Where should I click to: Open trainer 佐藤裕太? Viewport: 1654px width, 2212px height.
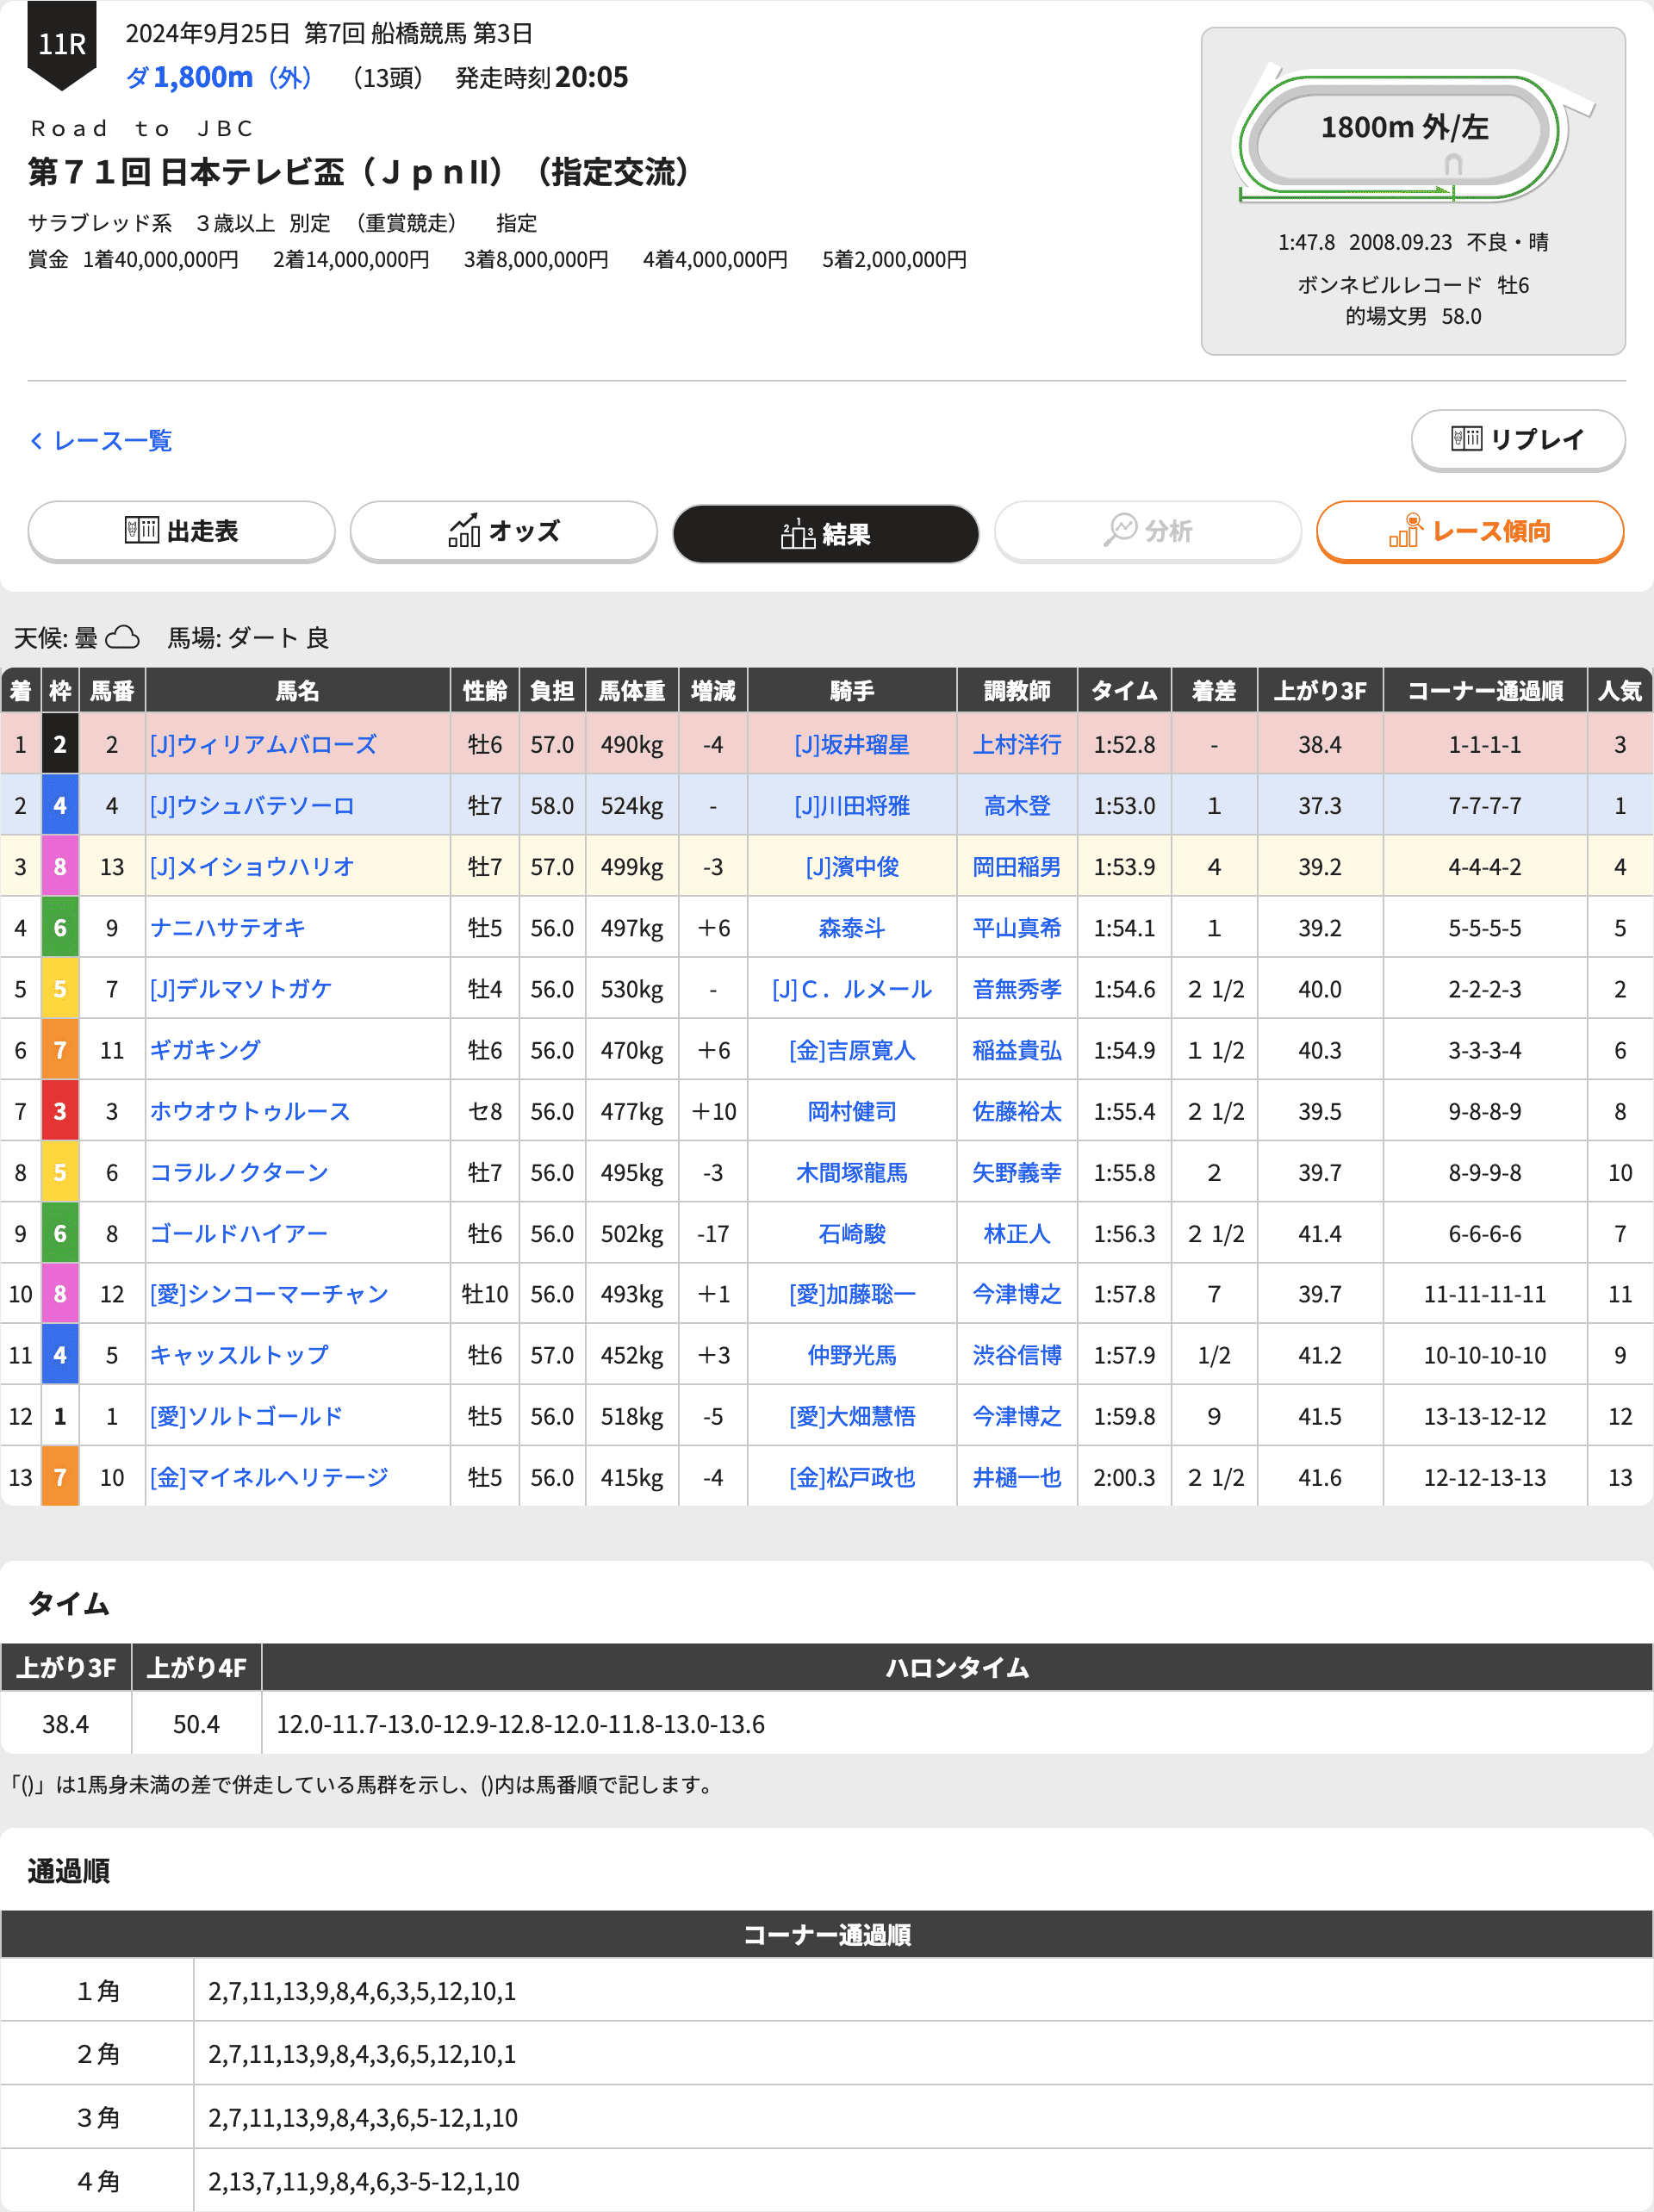coord(1017,1111)
